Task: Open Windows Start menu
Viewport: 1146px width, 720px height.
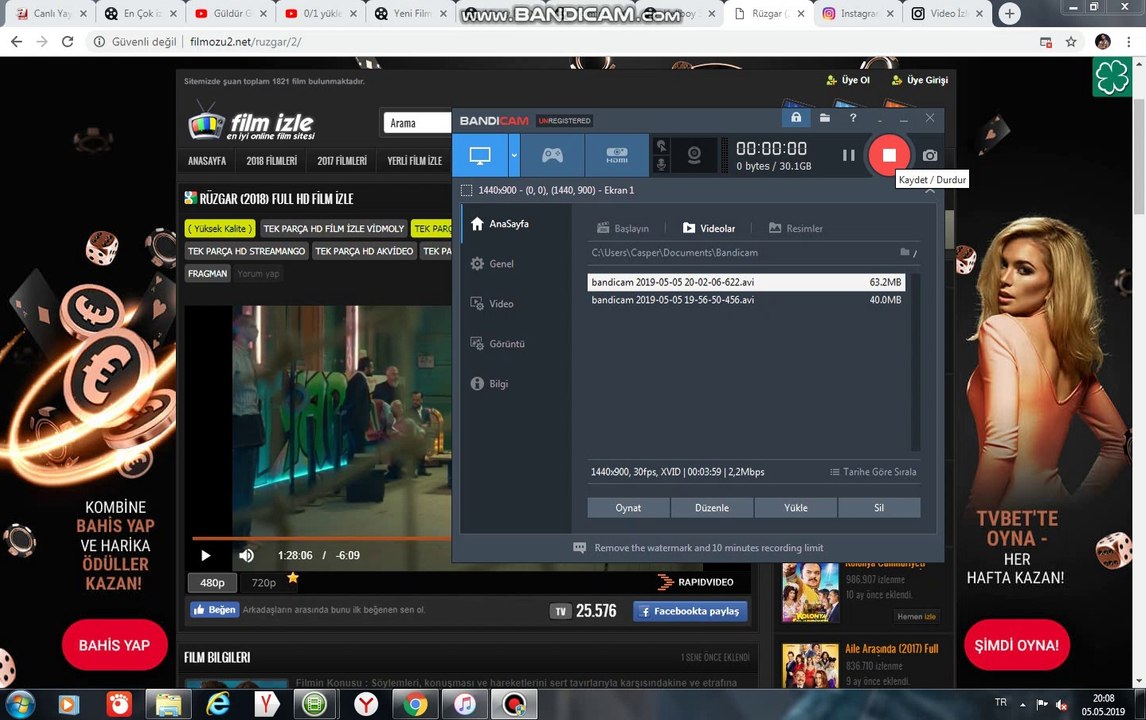Action: pyautogui.click(x=19, y=705)
